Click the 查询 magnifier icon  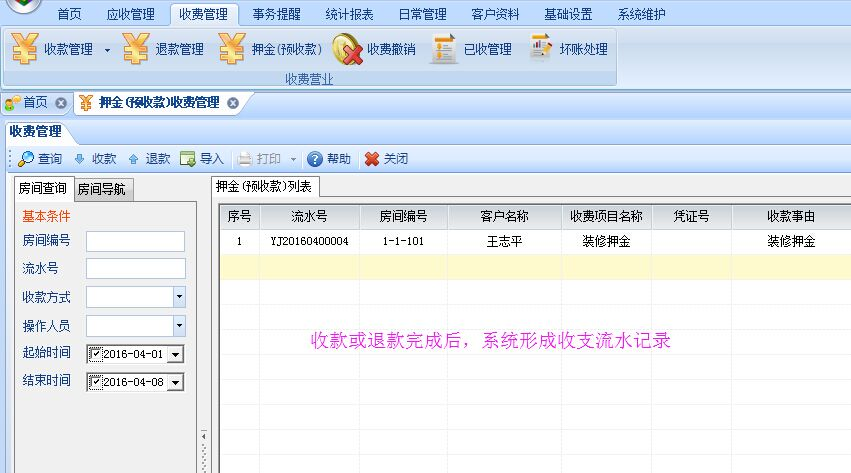tap(26, 158)
